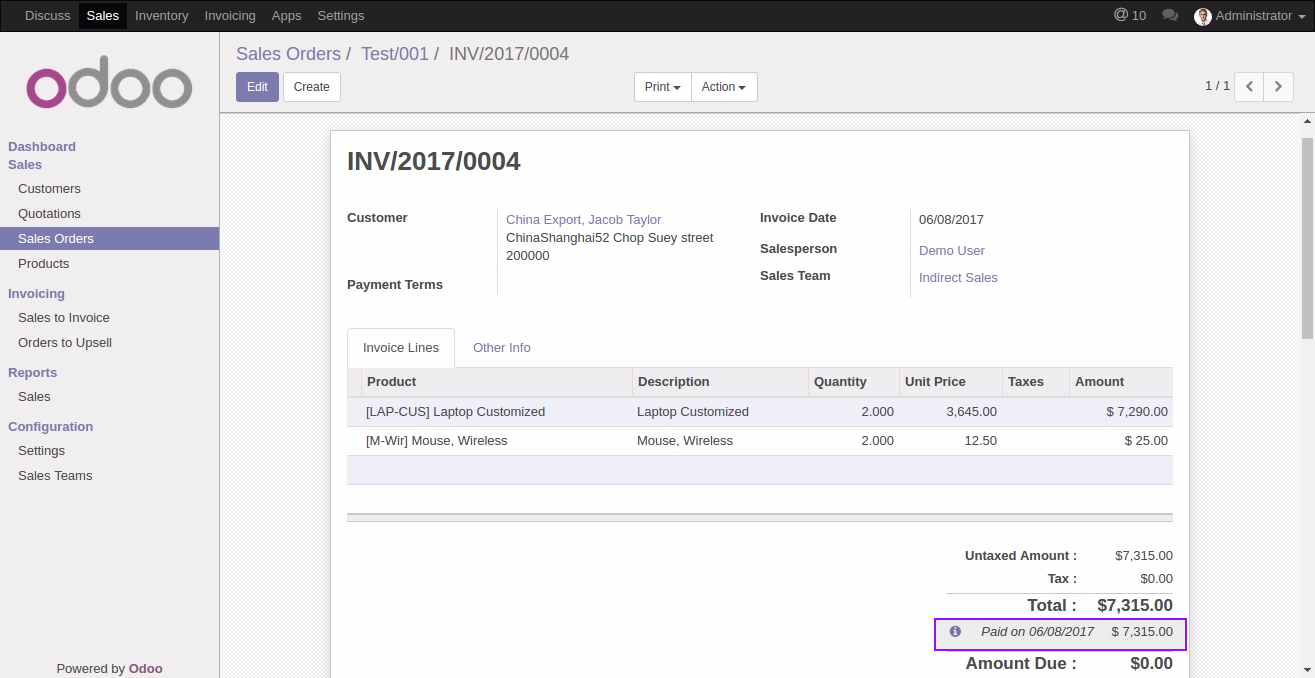The height and width of the screenshot is (678, 1315).
Task: Select the [M-Wir] Mouse, Wireless product cell
Action: coord(497,441)
